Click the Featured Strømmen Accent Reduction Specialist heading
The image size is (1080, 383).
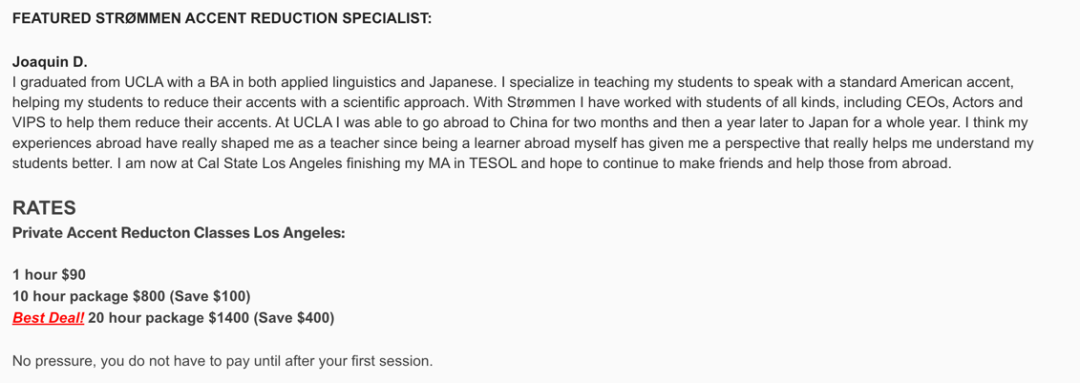pyautogui.click(x=222, y=19)
